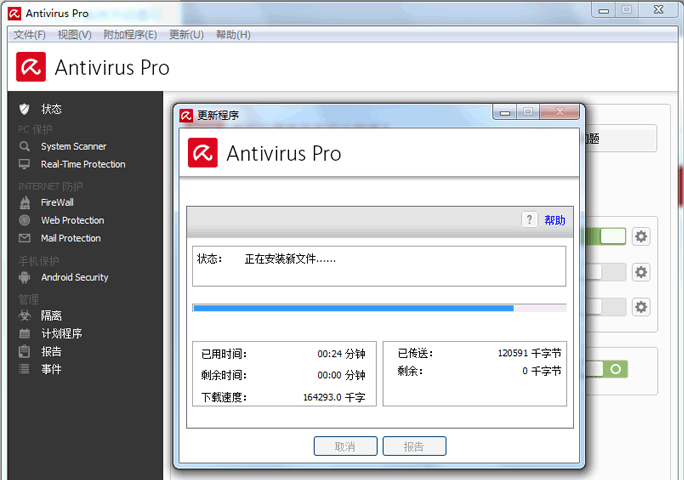This screenshot has width=684, height=480.
Task: Click the question mark help icon
Action: [x=529, y=219]
